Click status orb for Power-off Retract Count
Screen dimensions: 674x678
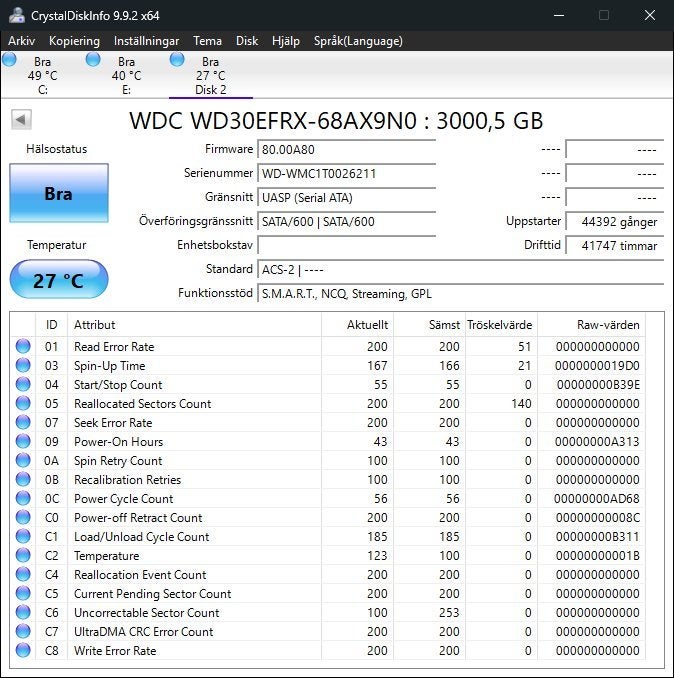(23, 517)
